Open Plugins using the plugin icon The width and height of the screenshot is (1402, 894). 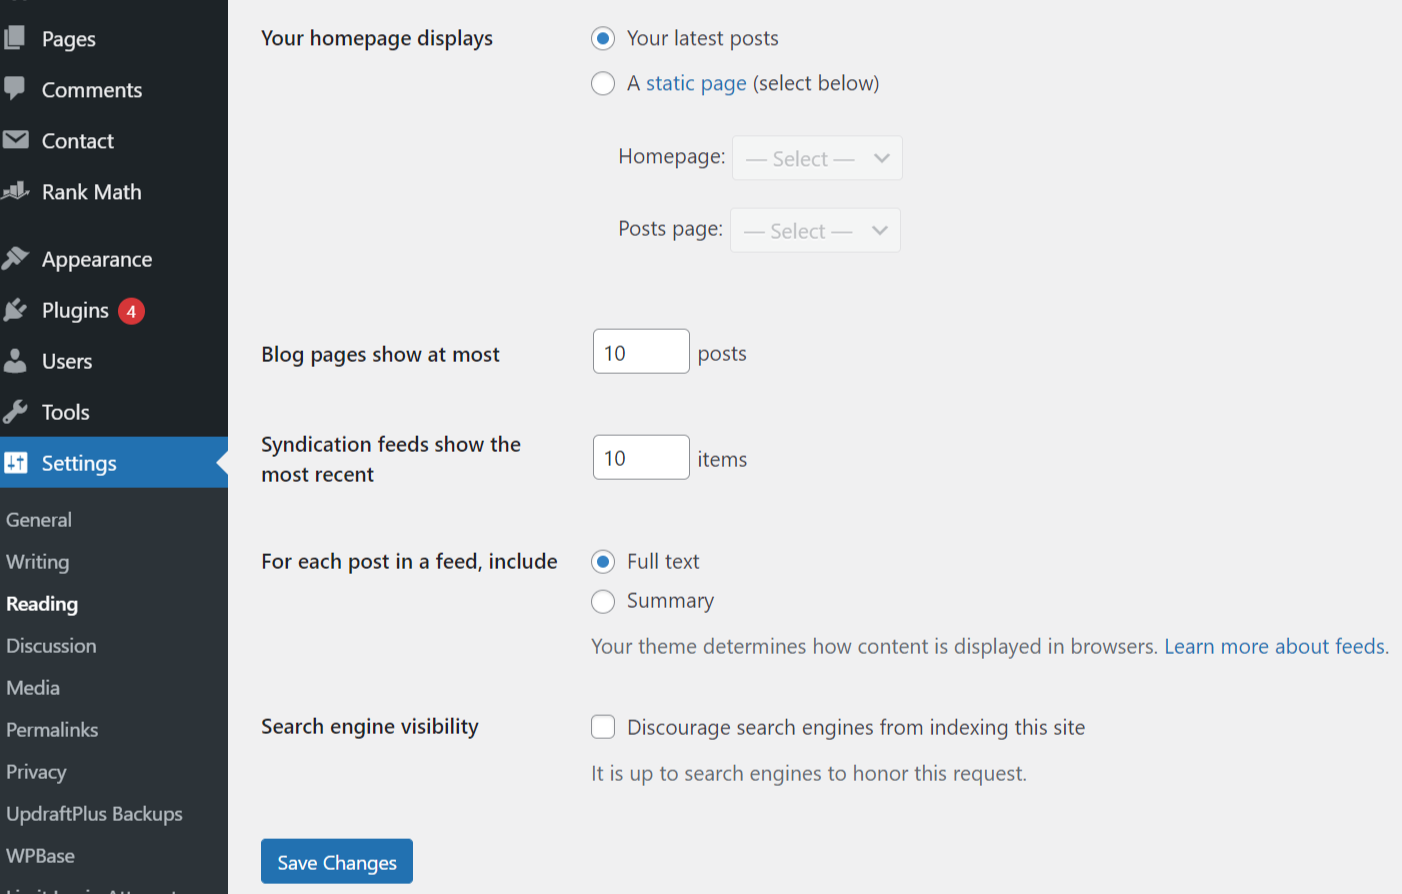(x=17, y=310)
